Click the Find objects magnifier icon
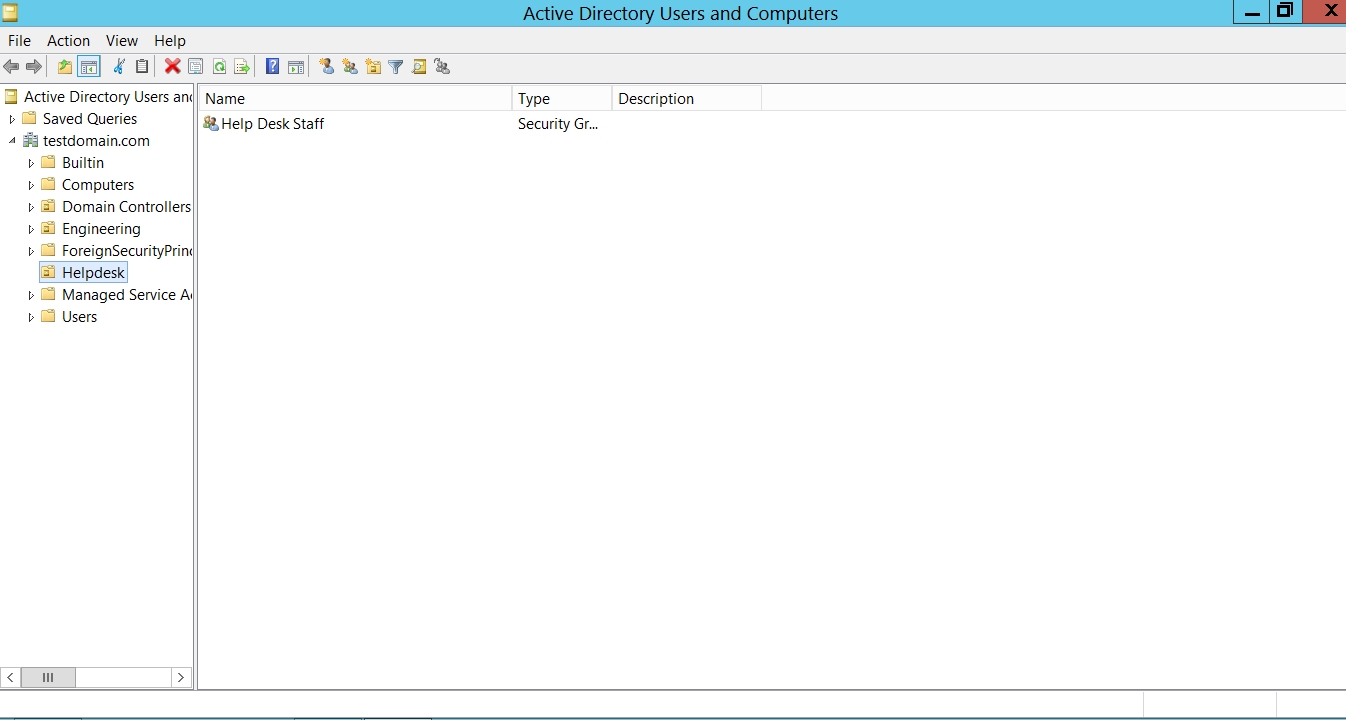The height and width of the screenshot is (720, 1346). coord(419,67)
